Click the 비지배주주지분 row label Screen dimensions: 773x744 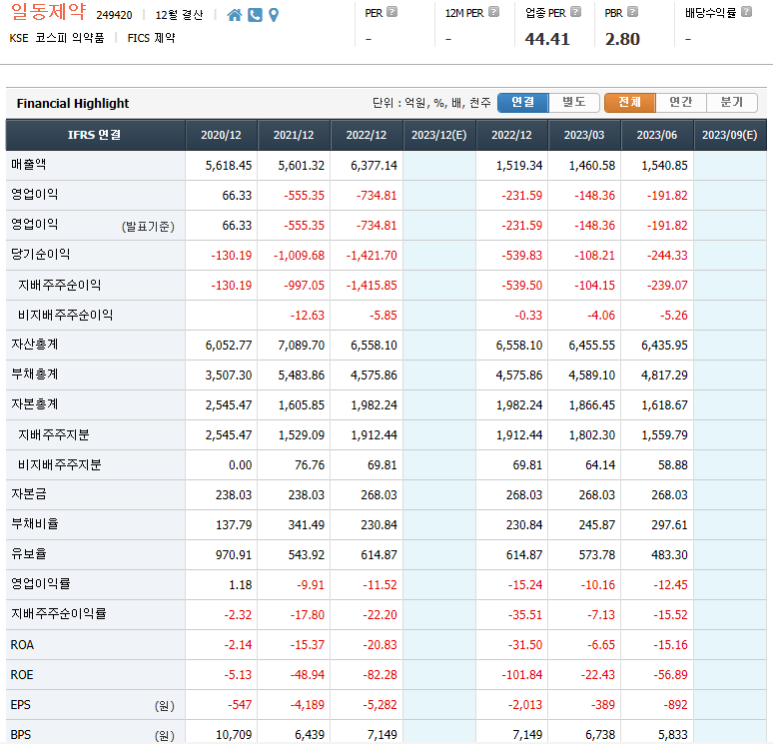(x=60, y=464)
